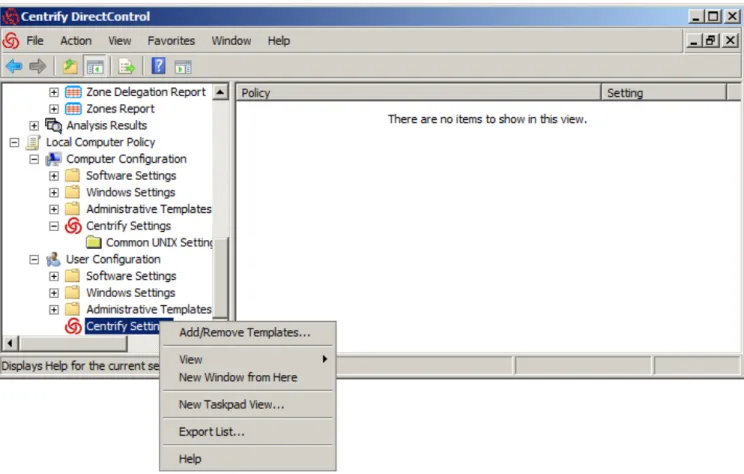Click Centrify Settings icon under Computer Configuration
The width and height of the screenshot is (744, 474).
click(73, 226)
